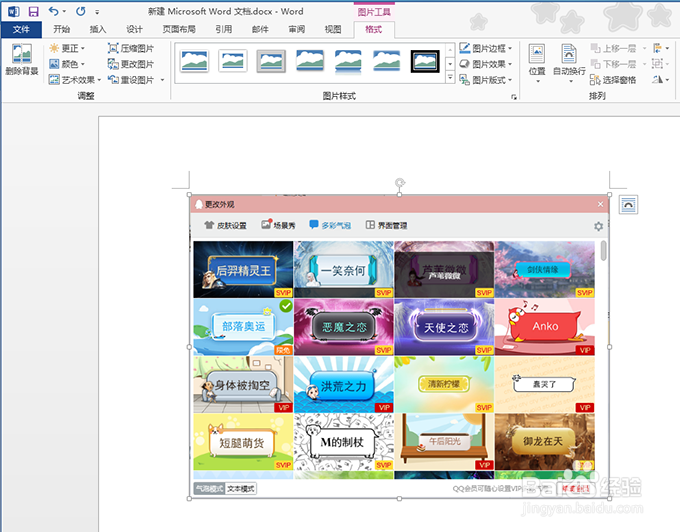Click the 后羿精灵王 bubble thumbnail

[x=243, y=270]
